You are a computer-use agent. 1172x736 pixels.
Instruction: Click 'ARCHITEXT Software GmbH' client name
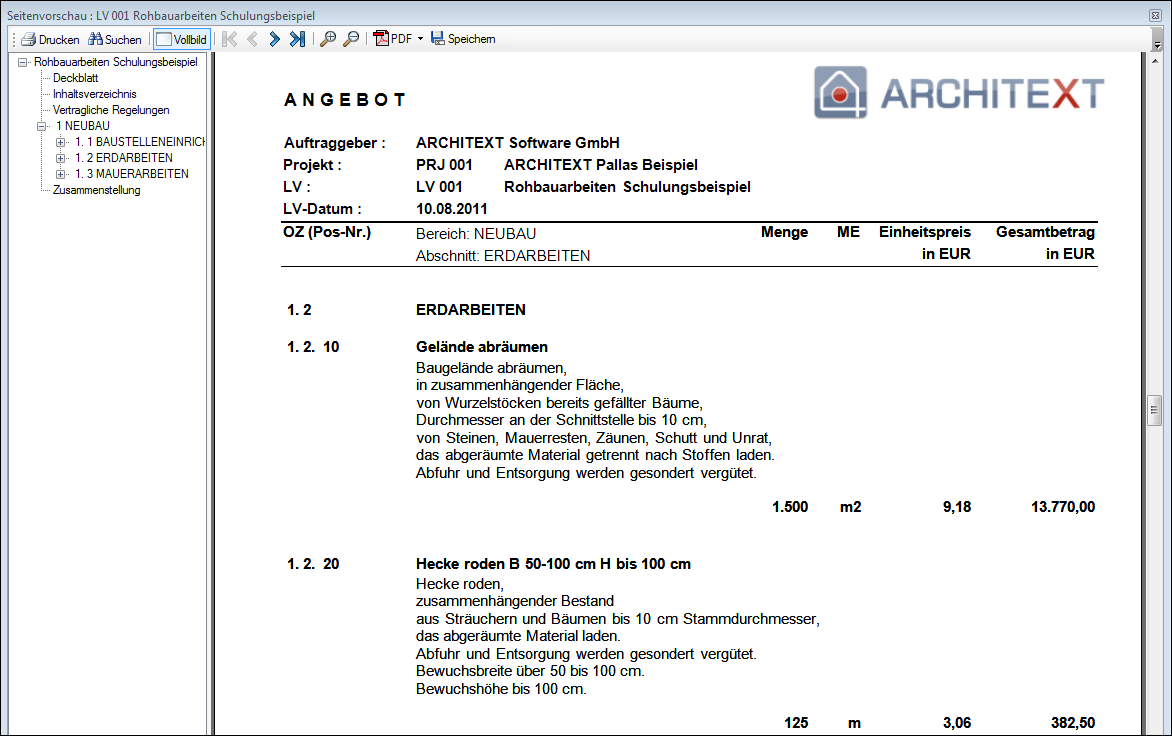518,143
